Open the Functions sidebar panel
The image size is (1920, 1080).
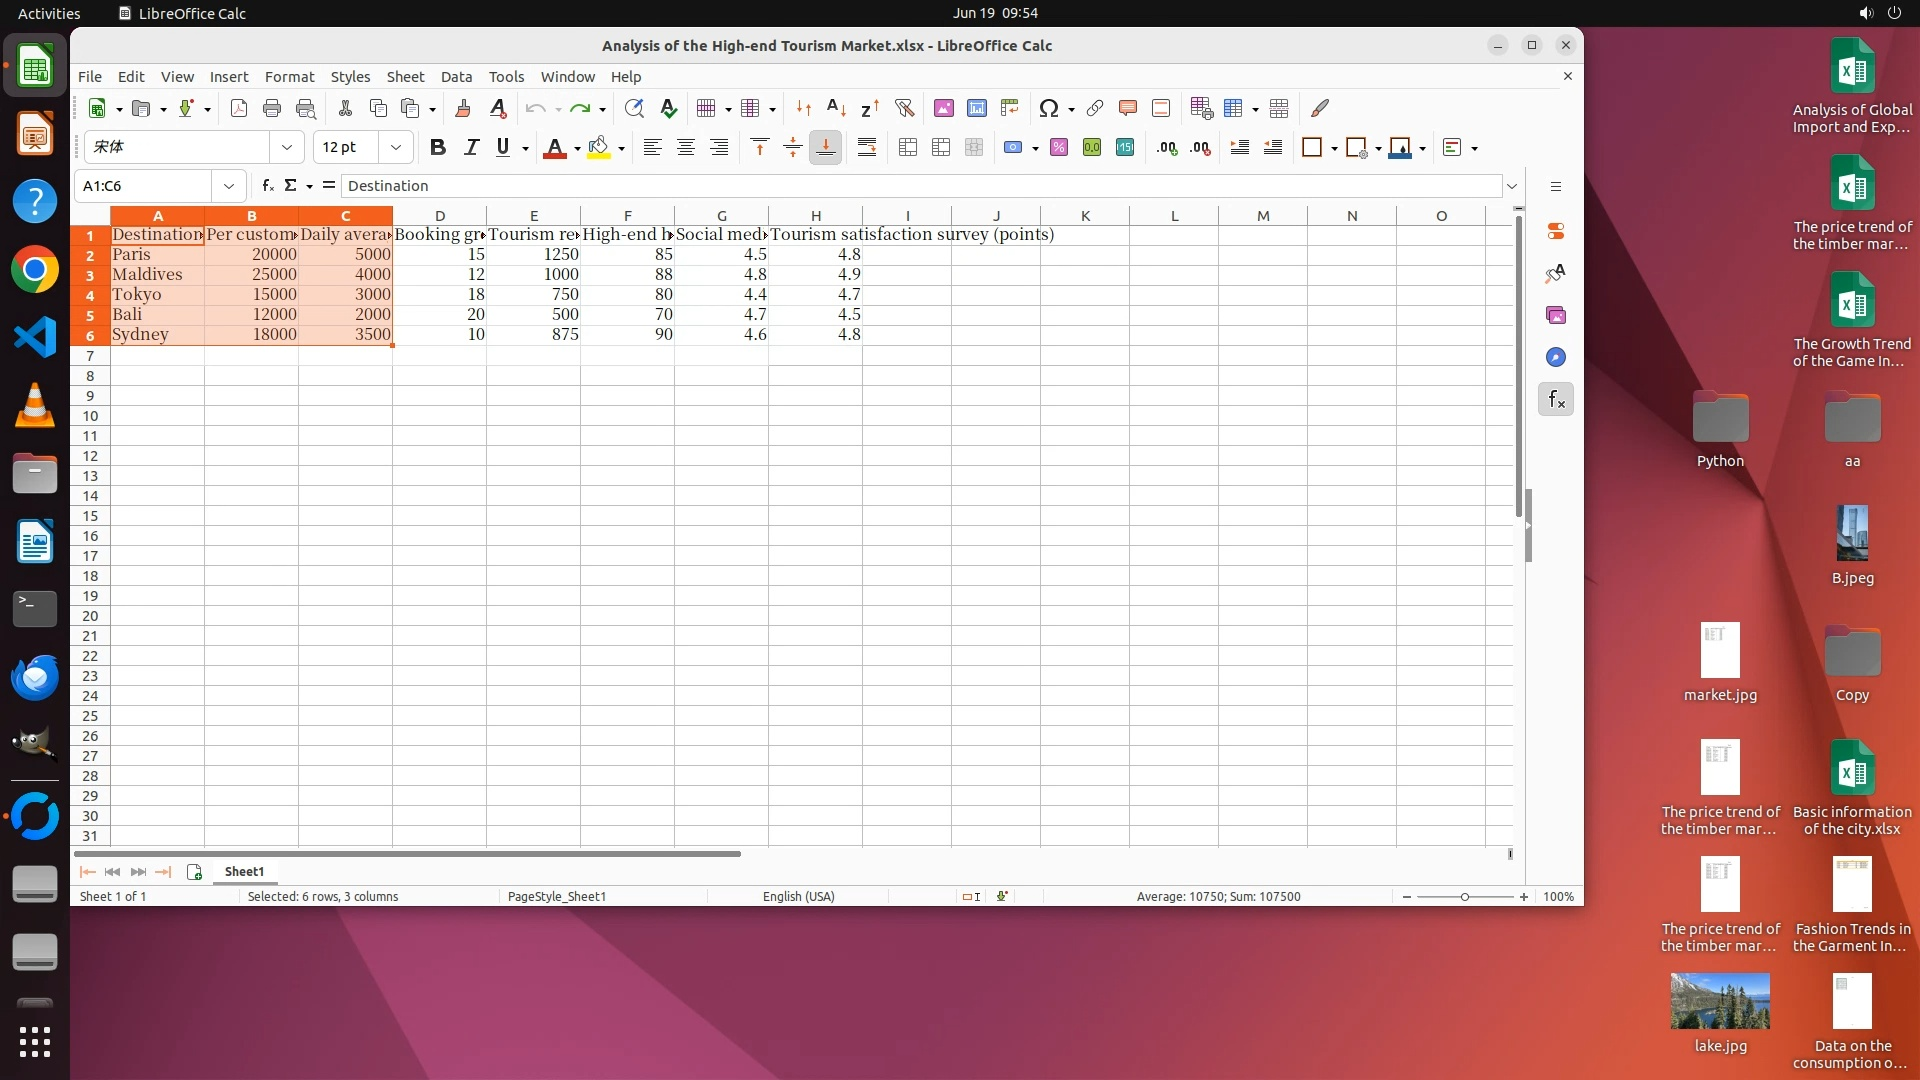click(x=1555, y=400)
